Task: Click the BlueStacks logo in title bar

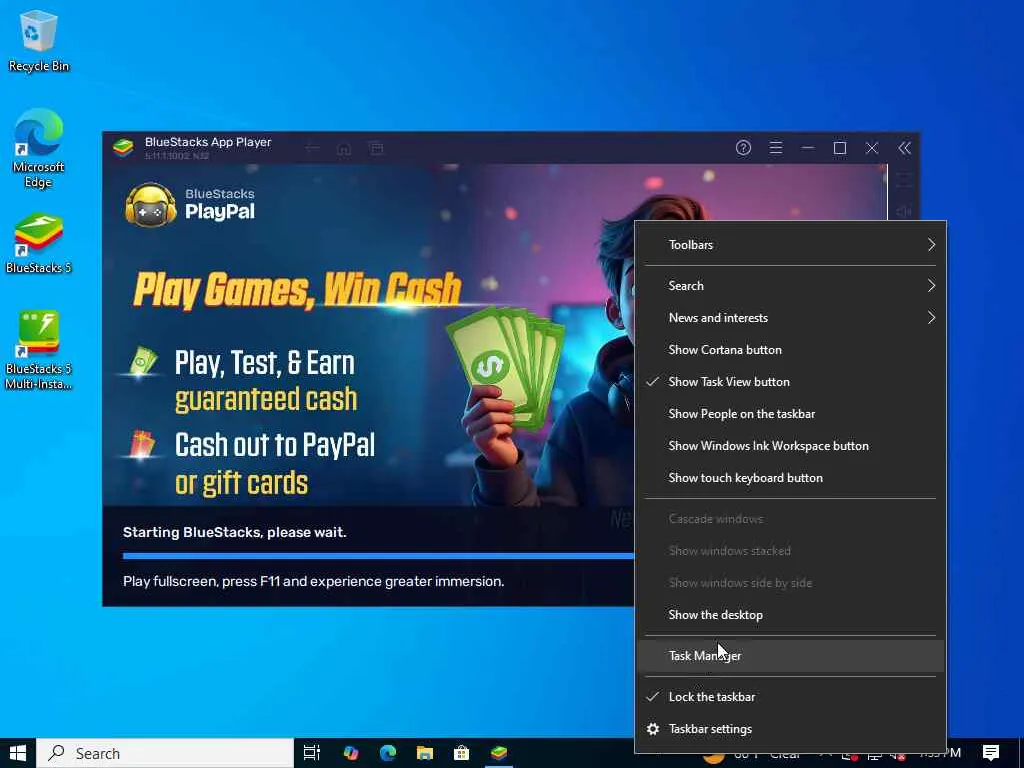Action: coord(123,148)
